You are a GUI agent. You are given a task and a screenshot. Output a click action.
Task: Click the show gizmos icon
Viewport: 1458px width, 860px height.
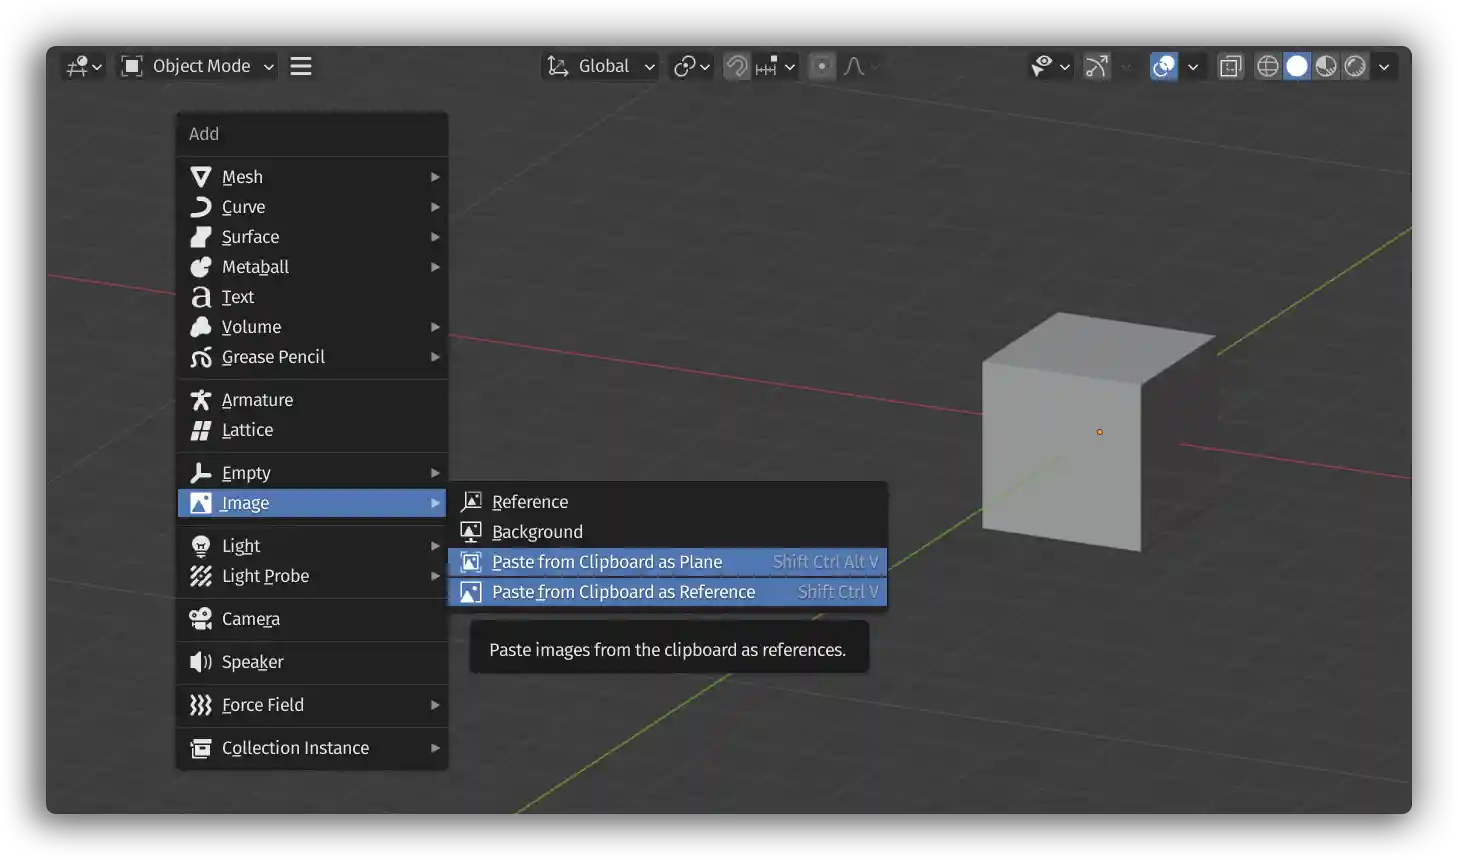point(1096,66)
